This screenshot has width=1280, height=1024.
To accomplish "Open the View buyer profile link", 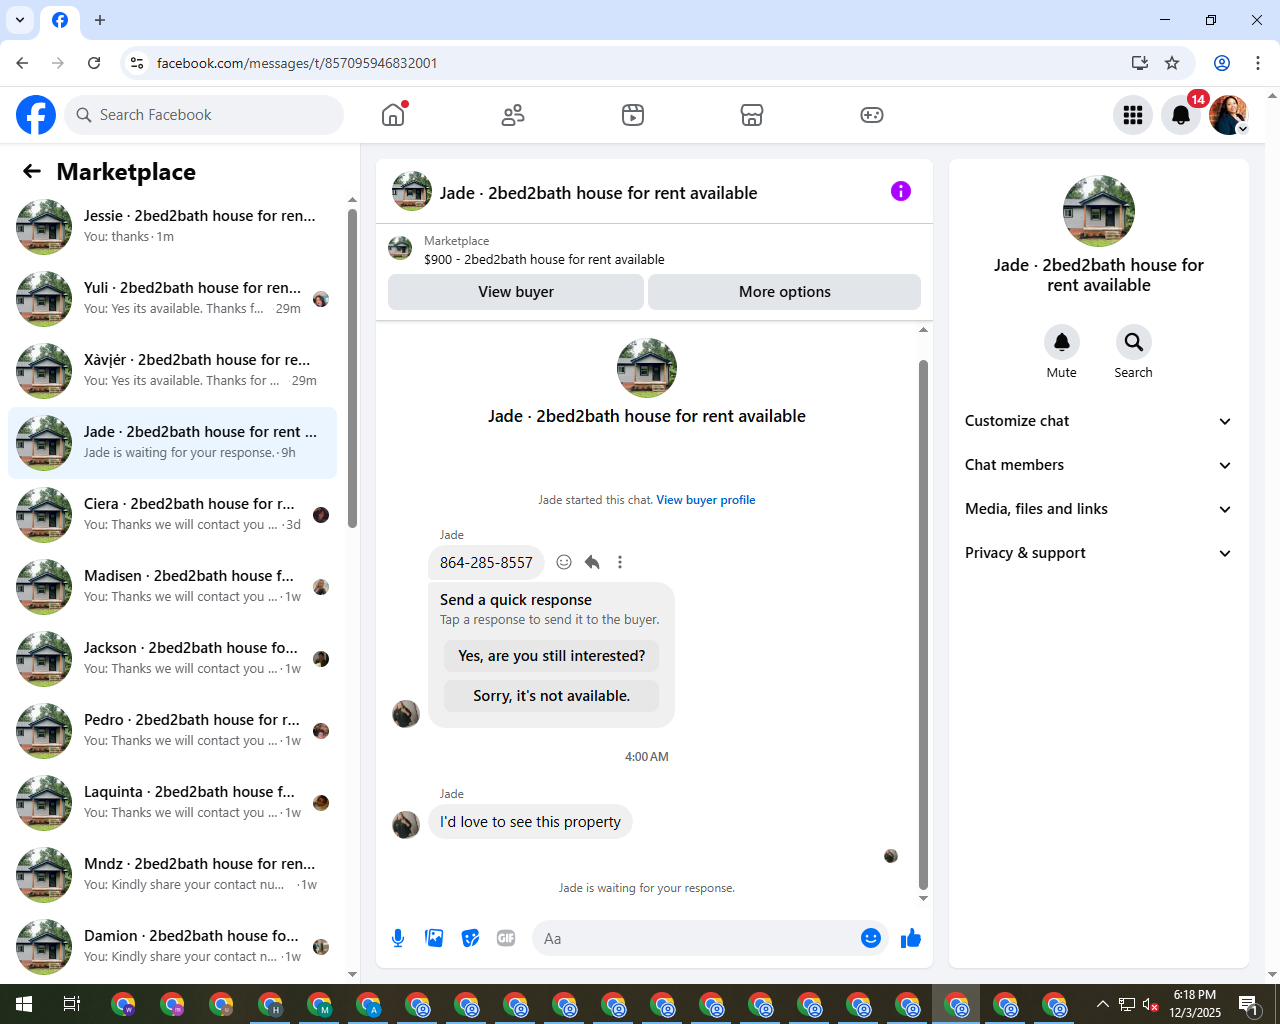I will click(706, 500).
